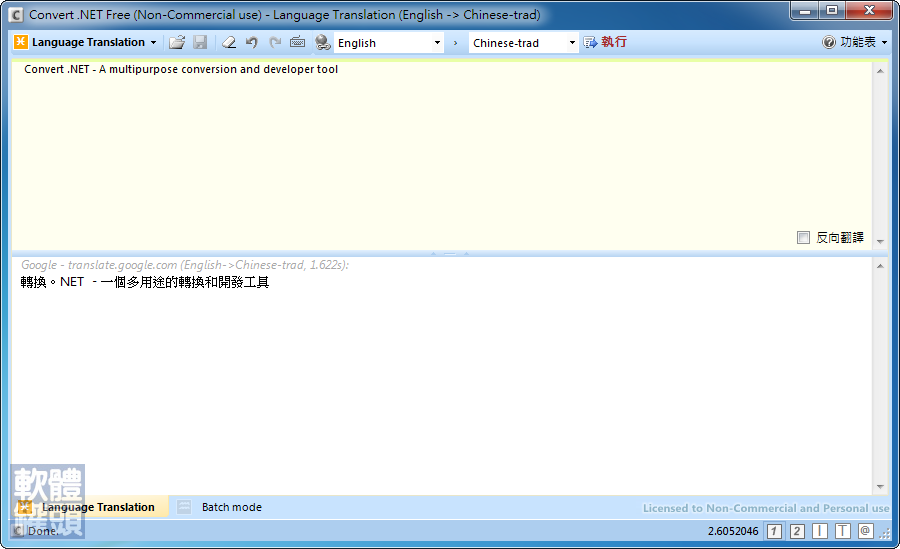Image resolution: width=900 pixels, height=549 pixels.
Task: Click the input pane scroll up arrow
Action: pyautogui.click(x=880, y=71)
